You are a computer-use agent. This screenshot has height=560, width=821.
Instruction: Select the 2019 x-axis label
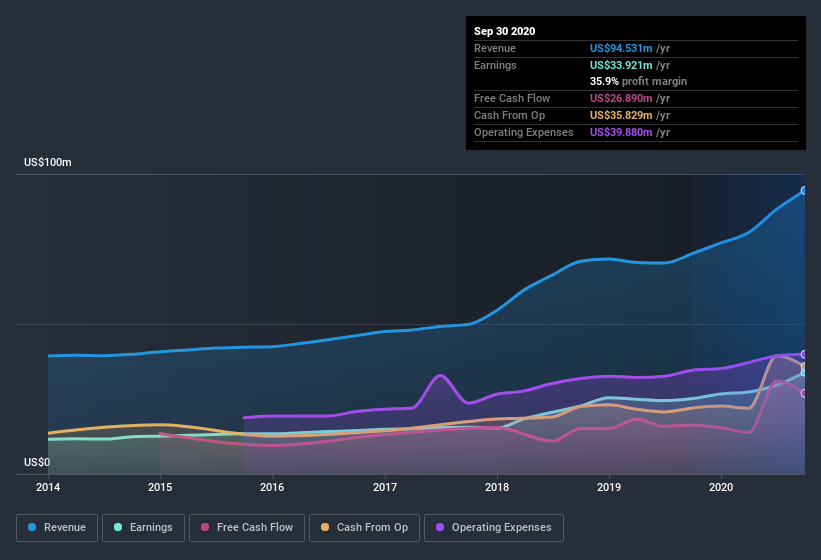pos(609,487)
